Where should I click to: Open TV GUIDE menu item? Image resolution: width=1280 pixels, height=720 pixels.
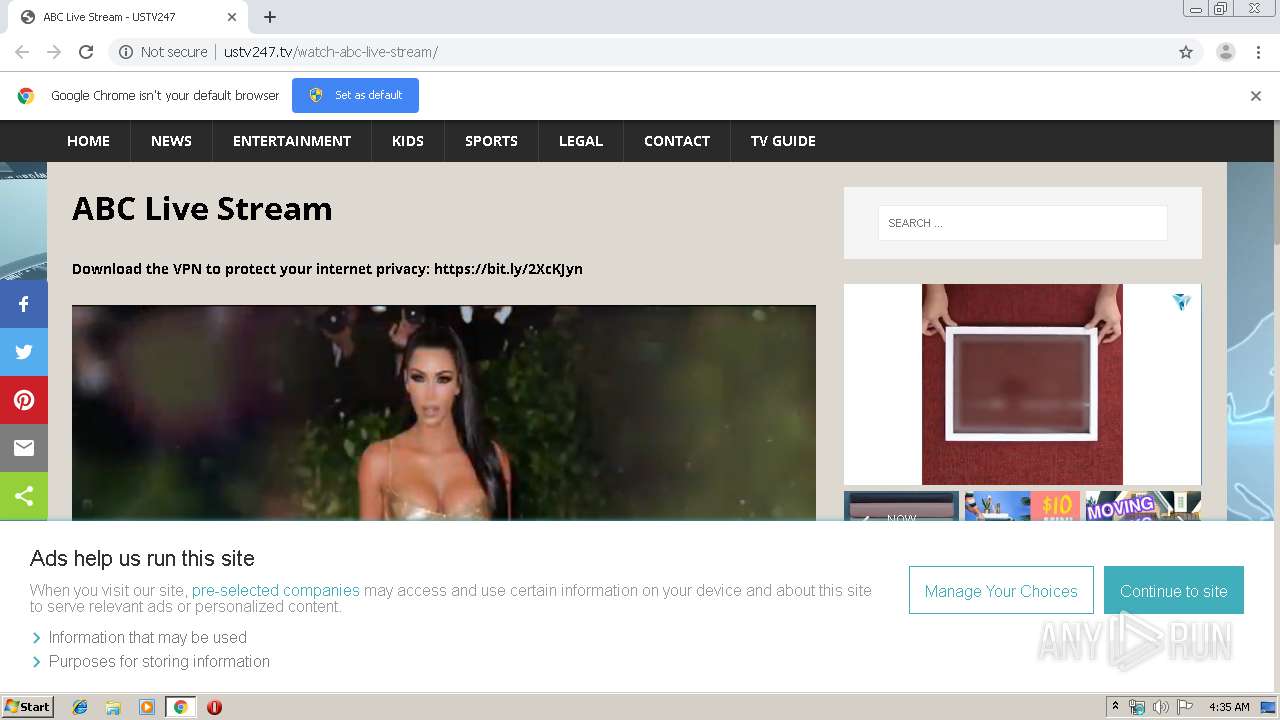tap(783, 141)
